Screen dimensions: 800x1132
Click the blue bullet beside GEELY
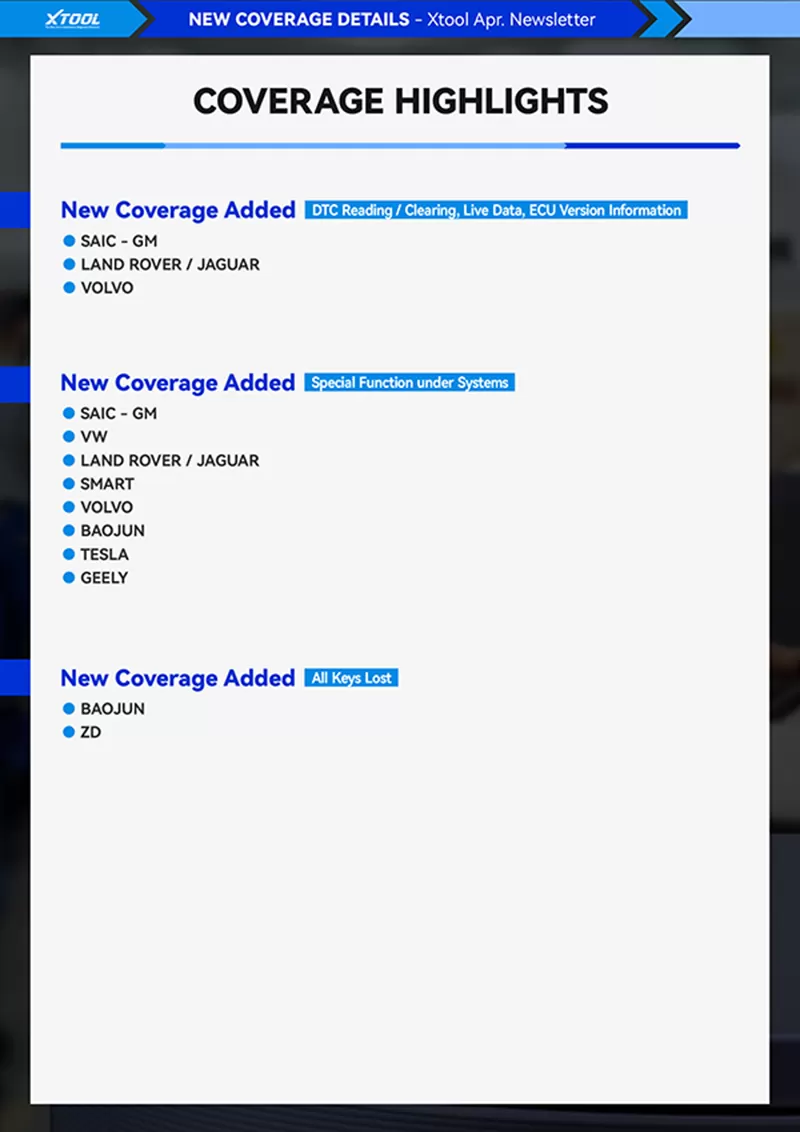[x=69, y=577]
